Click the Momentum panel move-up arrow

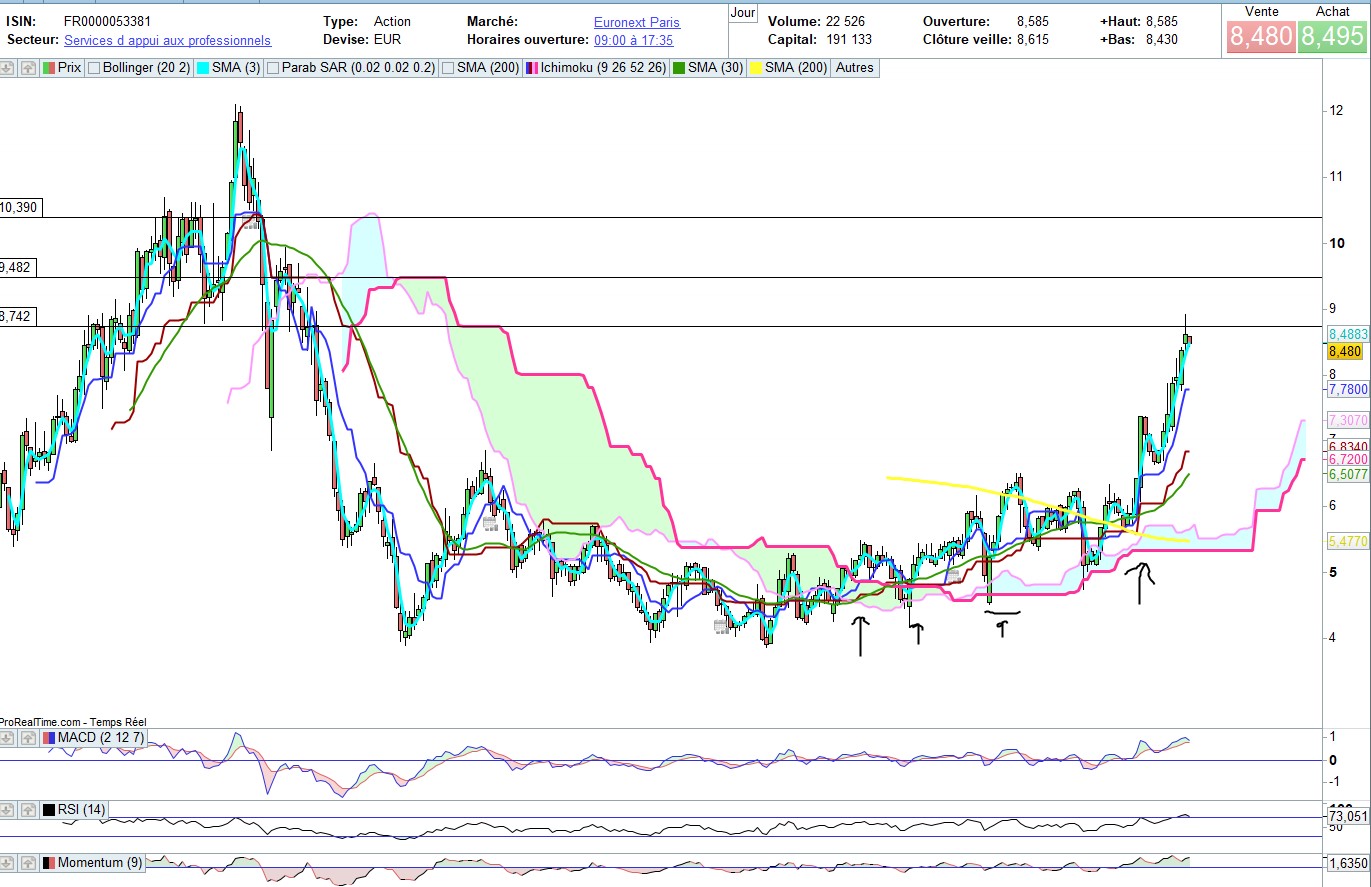click(27, 862)
